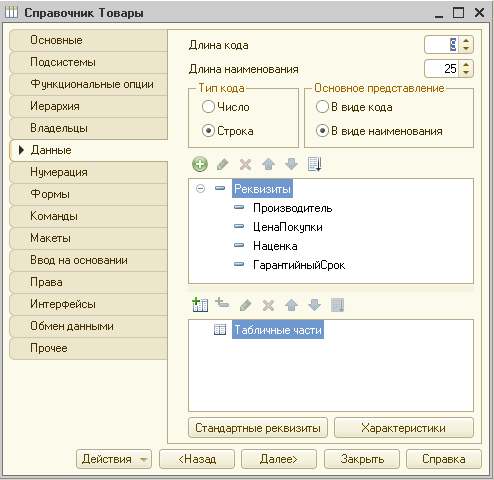Increase Длина наименования with up spinner
Viewport: 494px width, 480px height.
(466, 65)
